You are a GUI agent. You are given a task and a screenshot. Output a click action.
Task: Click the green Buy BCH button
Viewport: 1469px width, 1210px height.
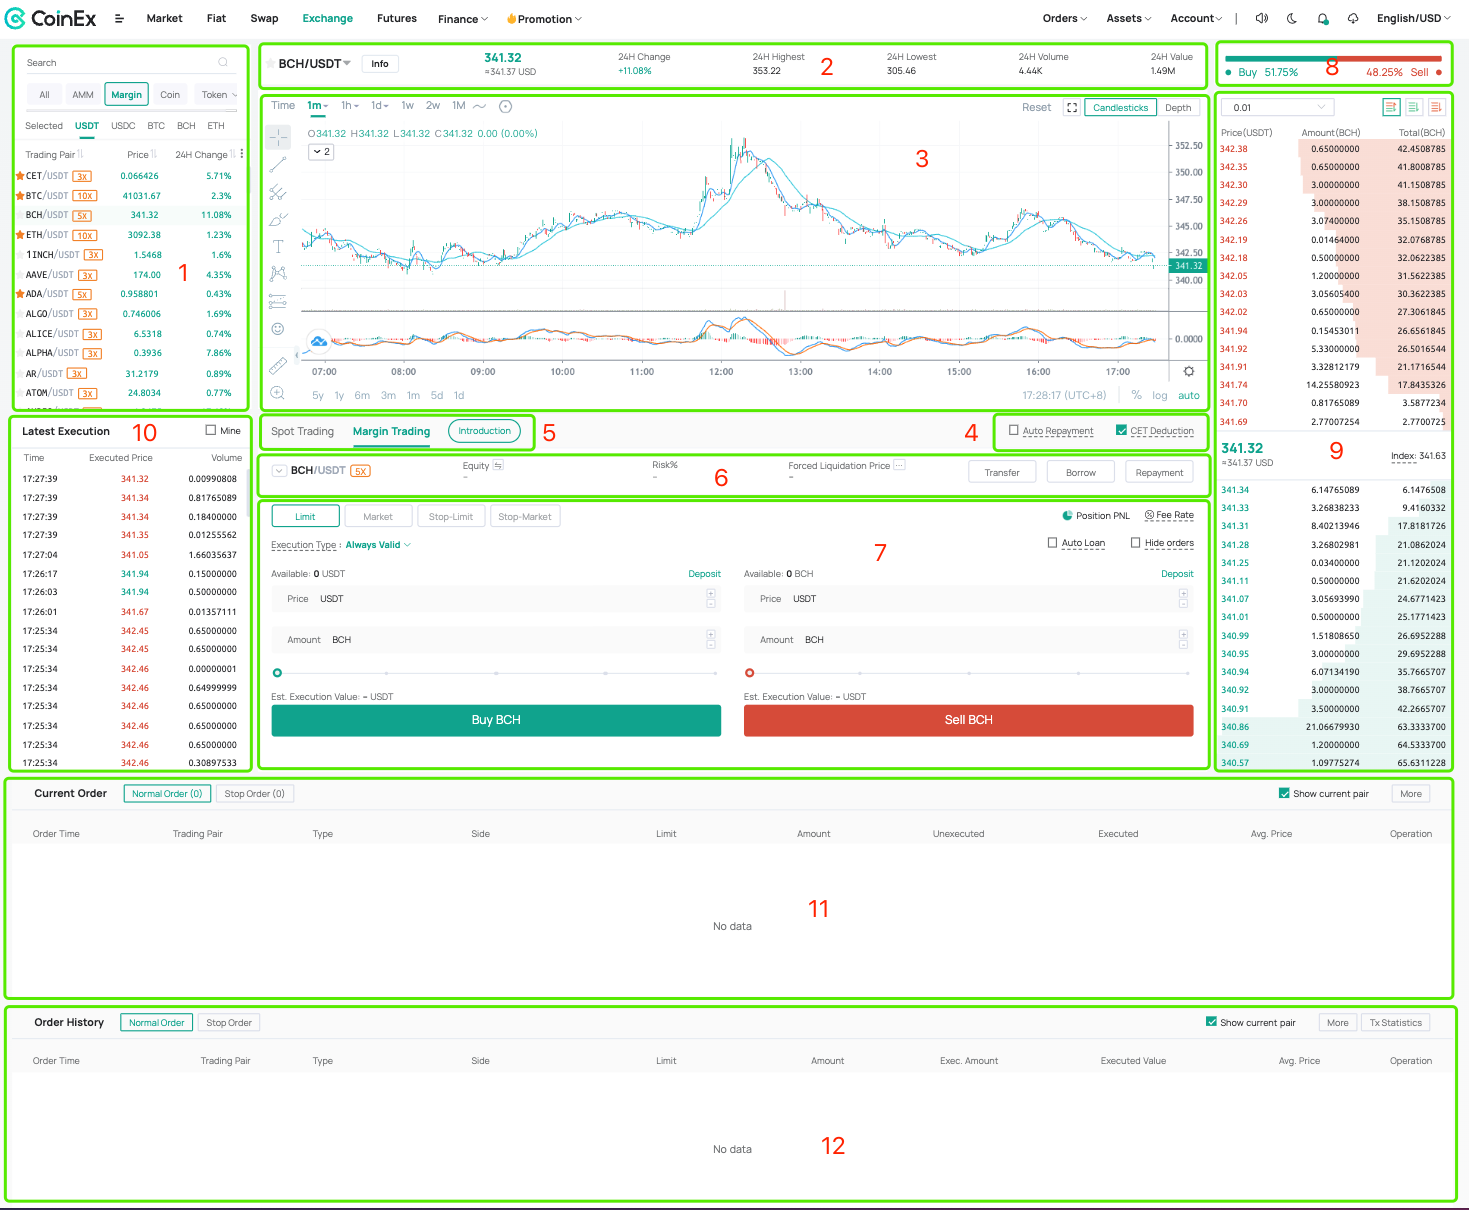496,720
